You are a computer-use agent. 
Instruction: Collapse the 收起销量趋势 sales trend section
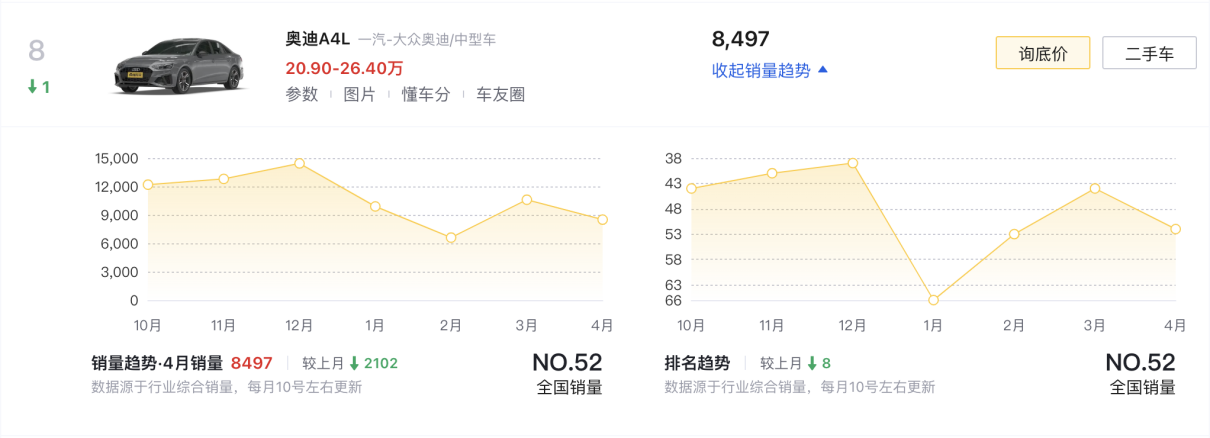click(x=761, y=70)
